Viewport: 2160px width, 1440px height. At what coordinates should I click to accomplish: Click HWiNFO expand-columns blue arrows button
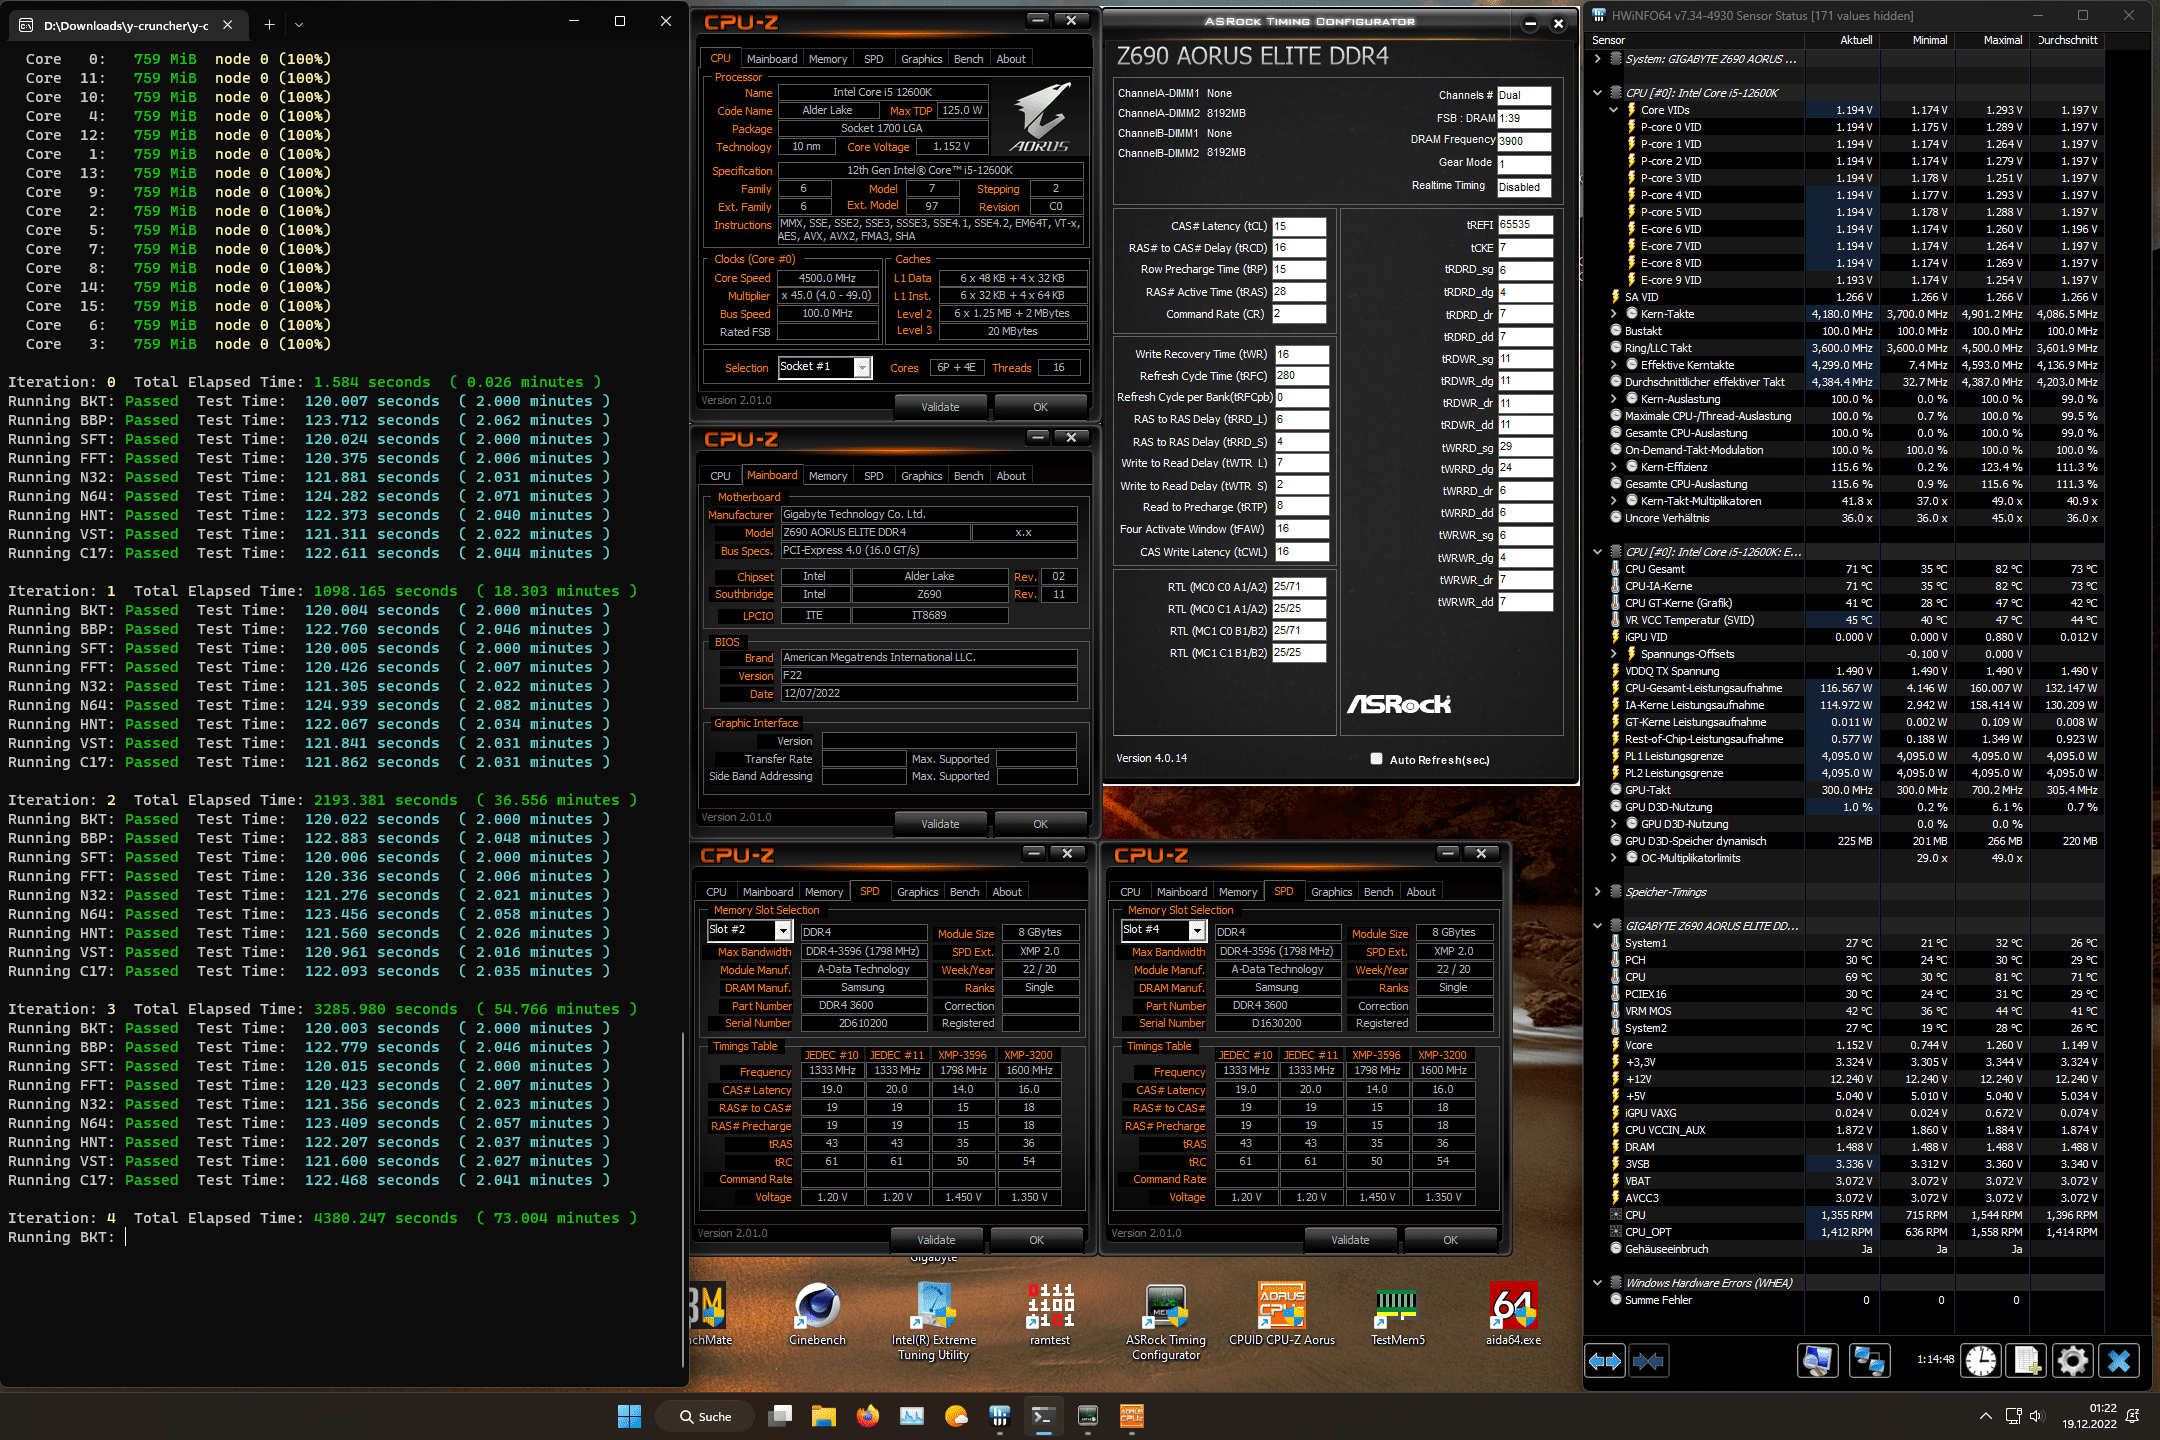click(1605, 1361)
